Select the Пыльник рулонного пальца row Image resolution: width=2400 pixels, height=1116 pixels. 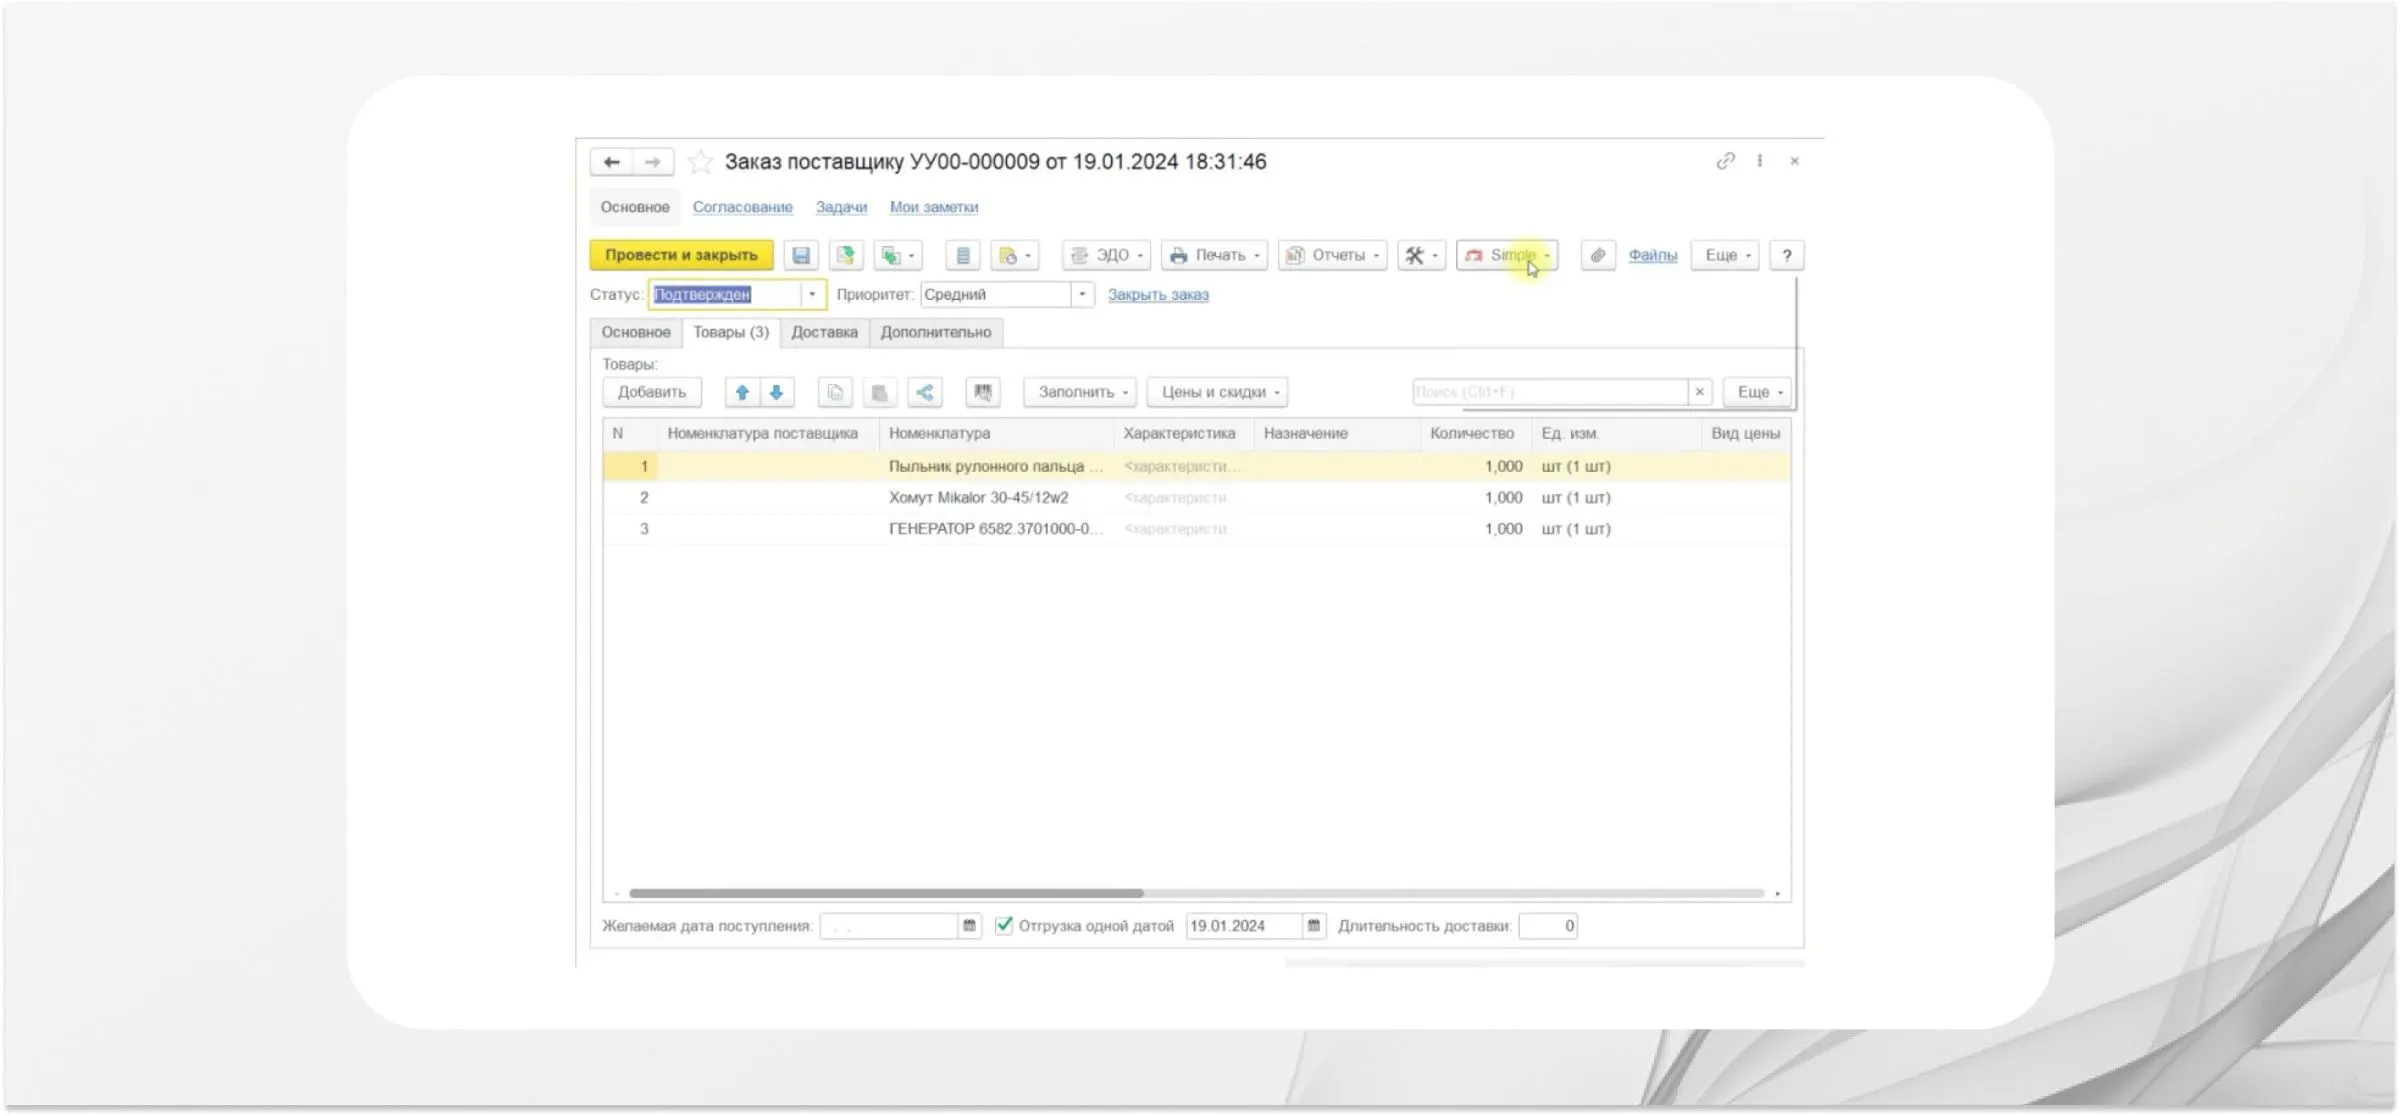[1196, 467]
